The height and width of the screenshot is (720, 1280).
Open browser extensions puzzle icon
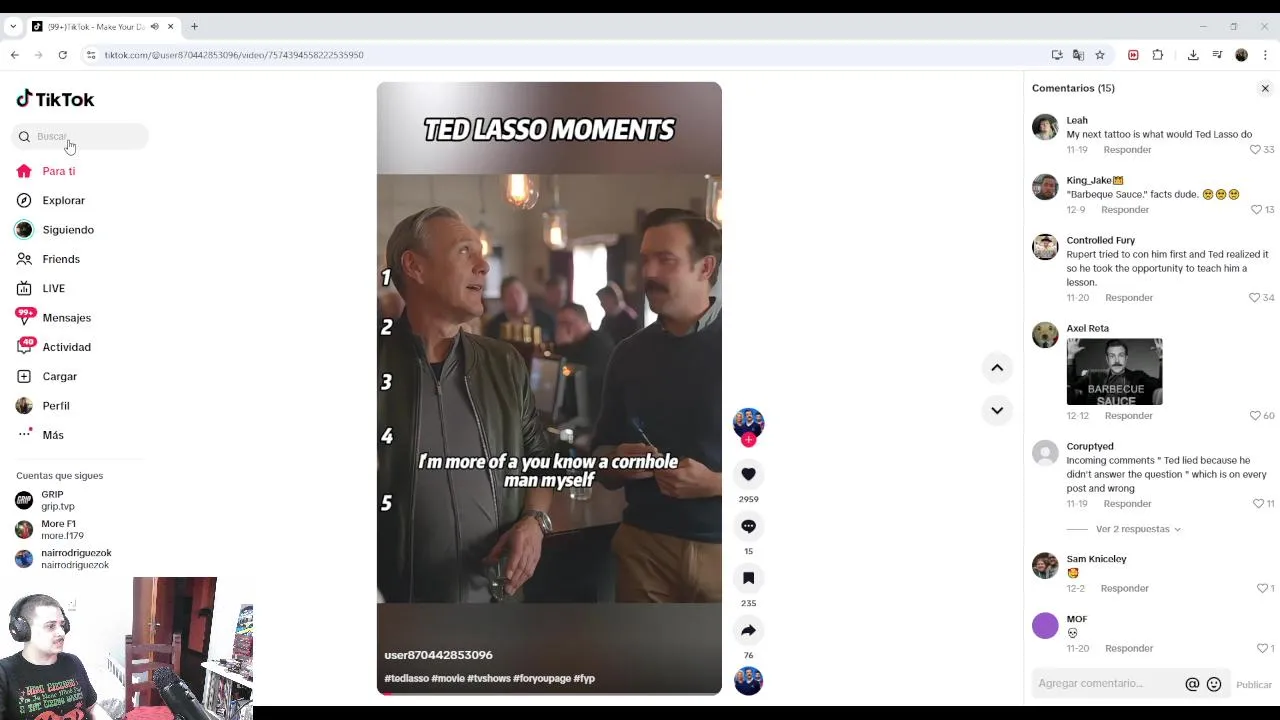click(1158, 55)
